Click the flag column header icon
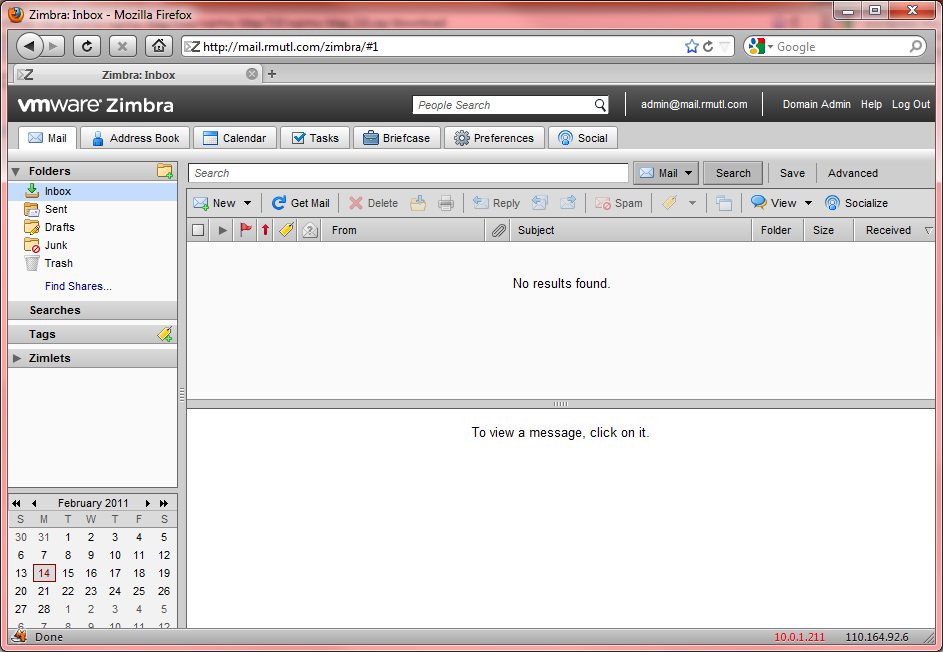 click(x=246, y=230)
